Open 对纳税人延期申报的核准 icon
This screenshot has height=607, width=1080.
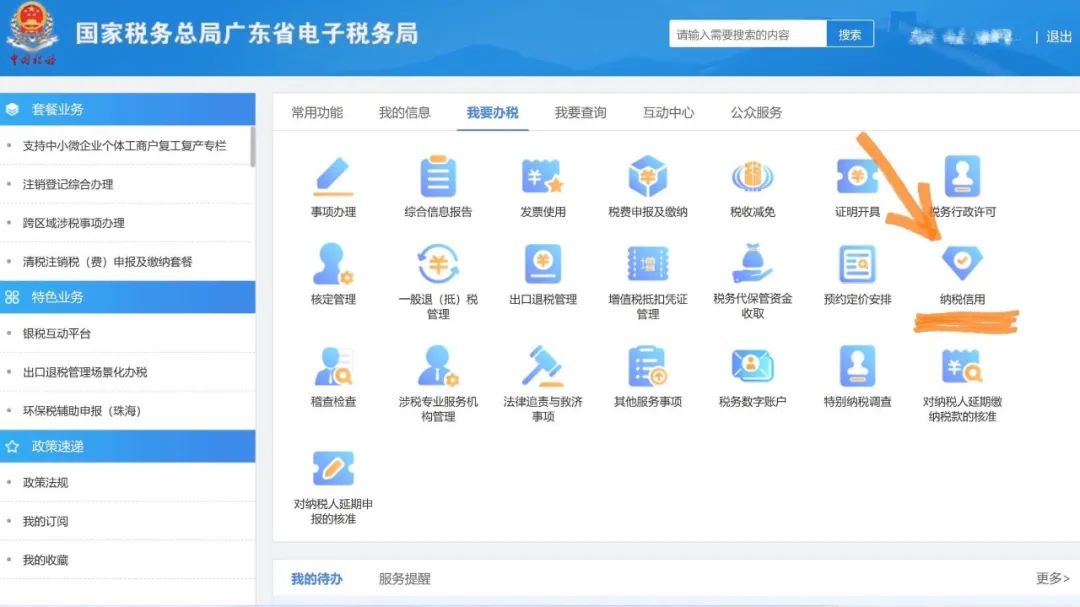click(x=333, y=469)
